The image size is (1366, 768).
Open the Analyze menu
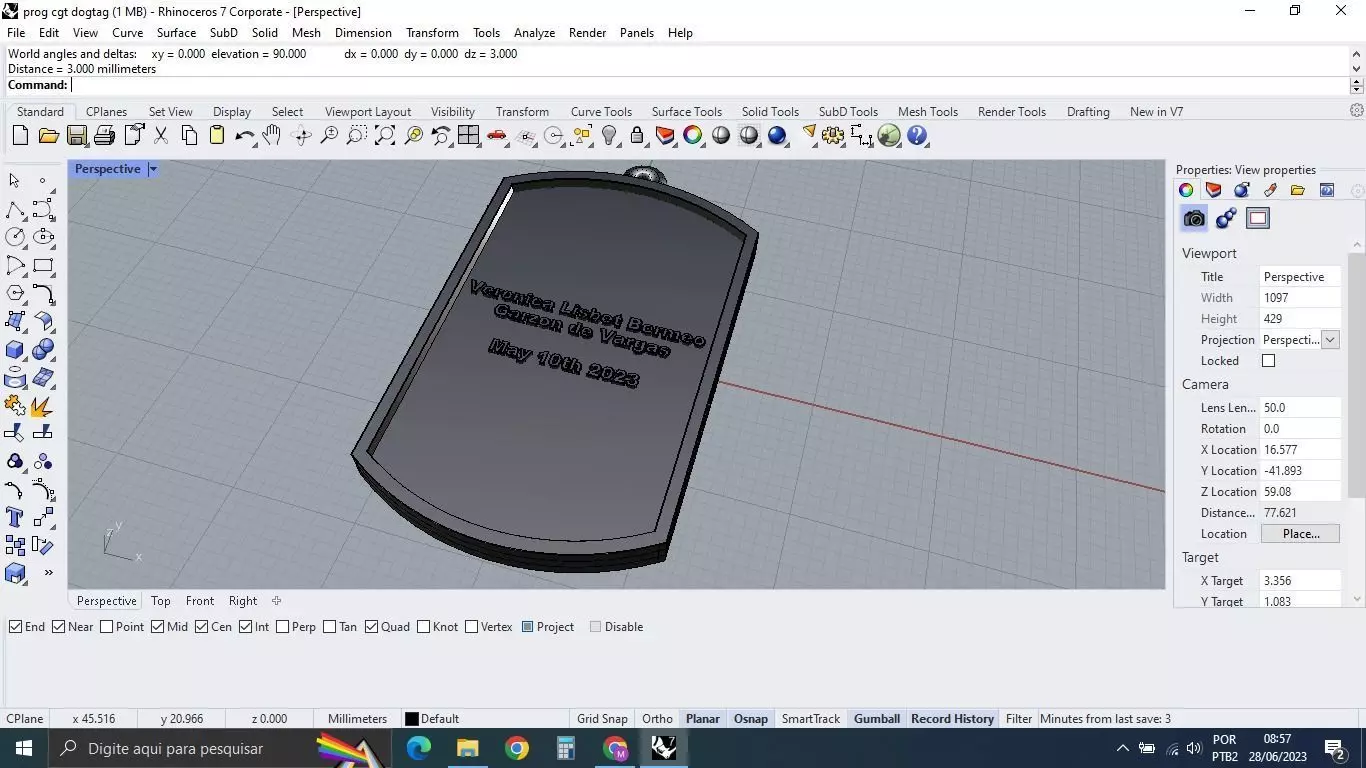point(534,33)
